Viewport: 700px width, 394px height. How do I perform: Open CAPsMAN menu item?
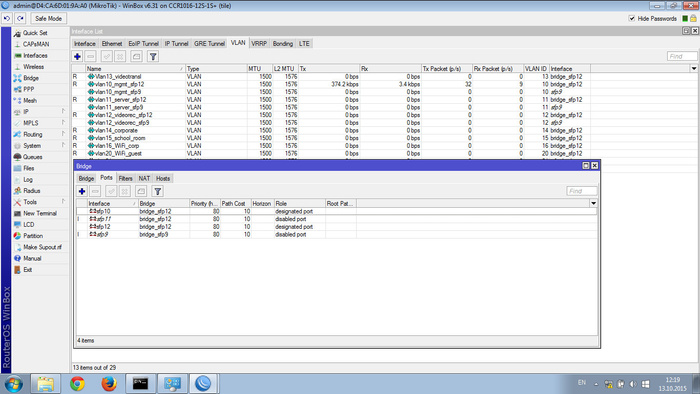point(36,44)
